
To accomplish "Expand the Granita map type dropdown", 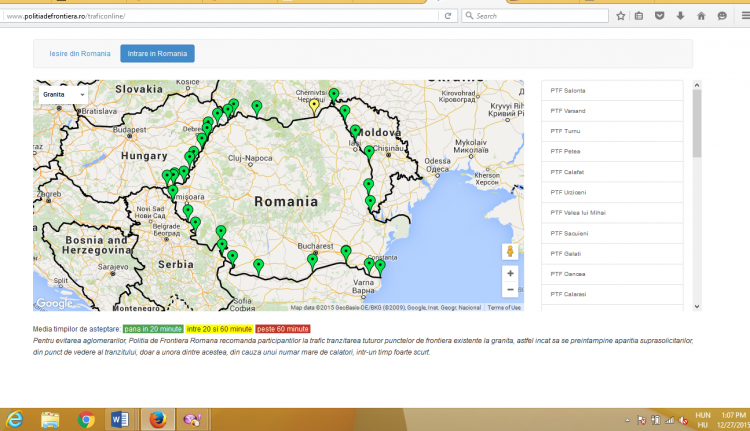I will pos(63,94).
